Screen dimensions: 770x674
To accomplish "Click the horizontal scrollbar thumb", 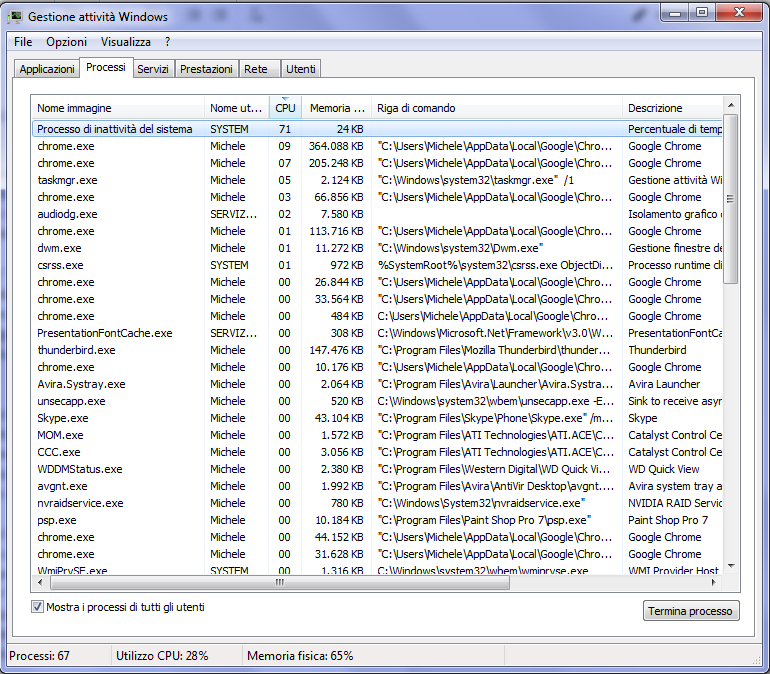I will pyautogui.click(x=280, y=583).
